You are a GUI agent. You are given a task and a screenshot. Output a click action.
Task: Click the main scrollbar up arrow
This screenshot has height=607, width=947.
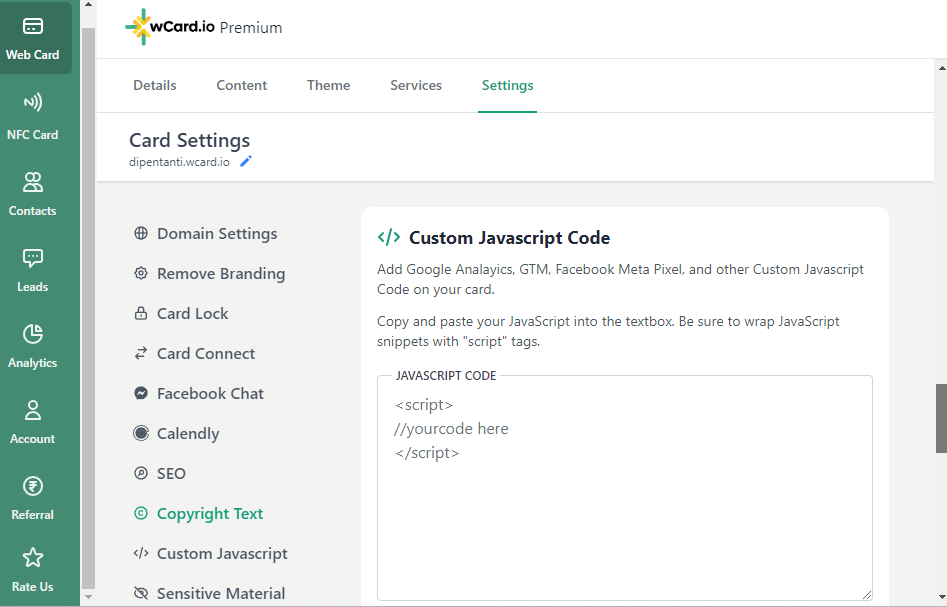click(x=941, y=68)
